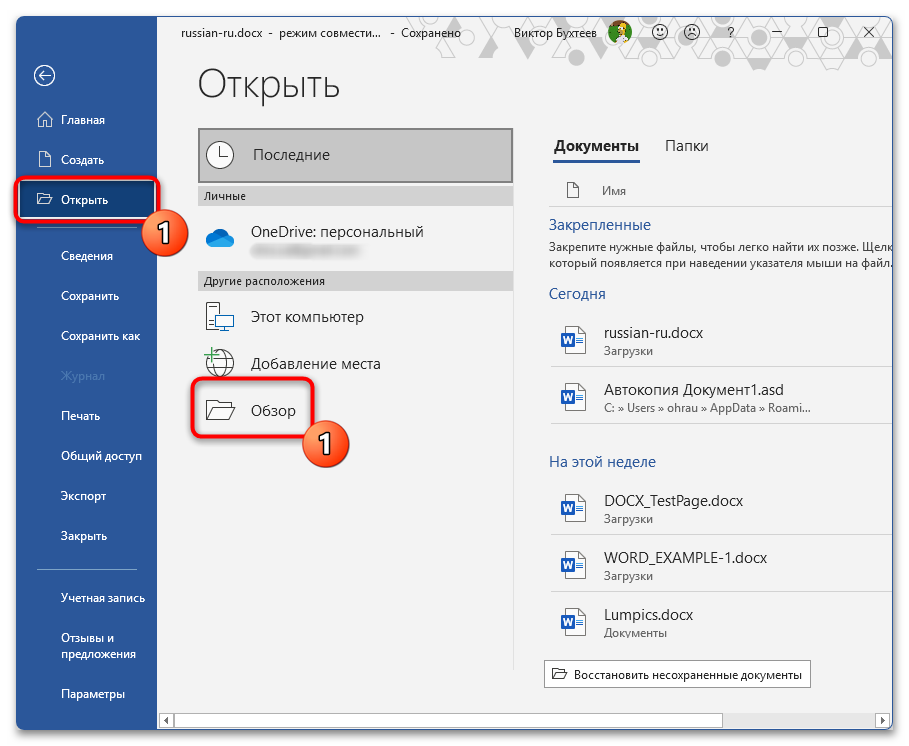The width and height of the screenshot is (909, 746).
Task: Switch to the Папки tab
Action: (686, 146)
